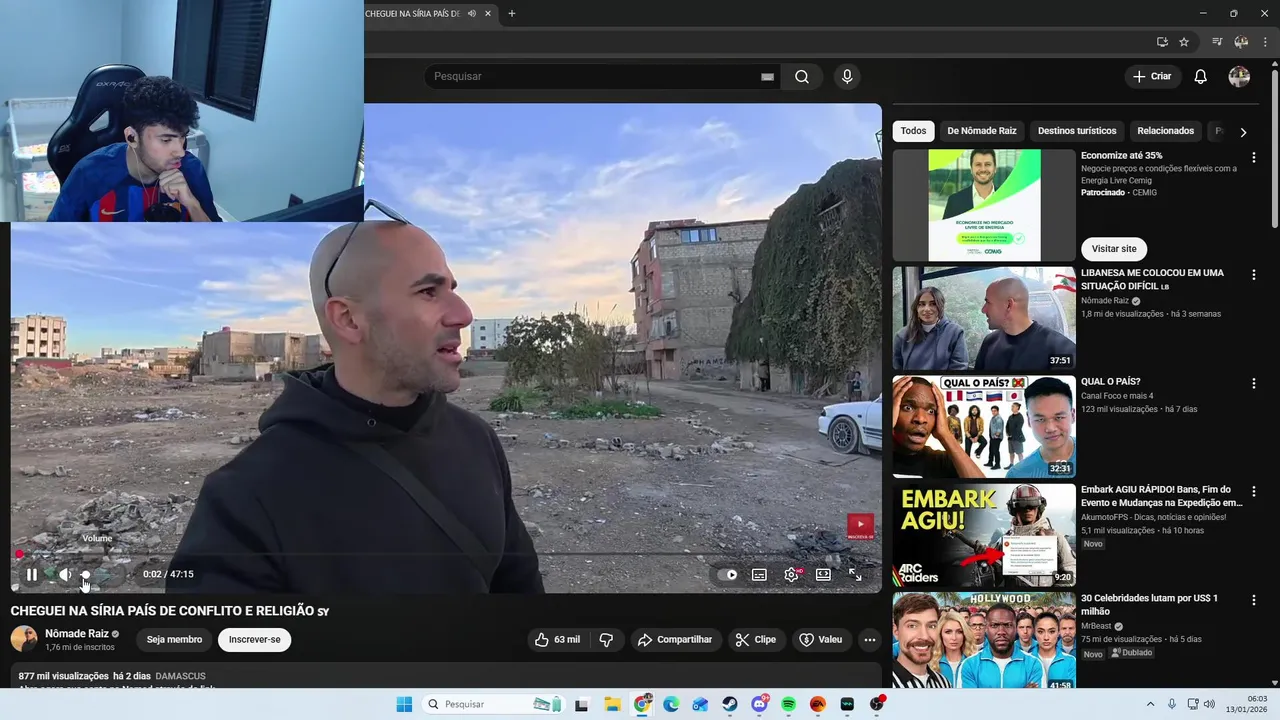
Task: Open the Nômade Raiz channel name link
Action: pos(77,634)
